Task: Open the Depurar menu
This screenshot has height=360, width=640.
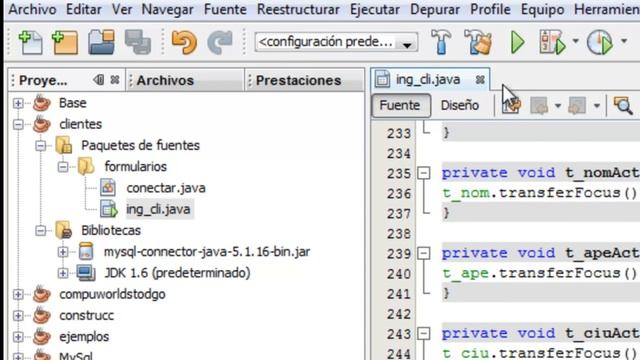Action: click(x=435, y=9)
